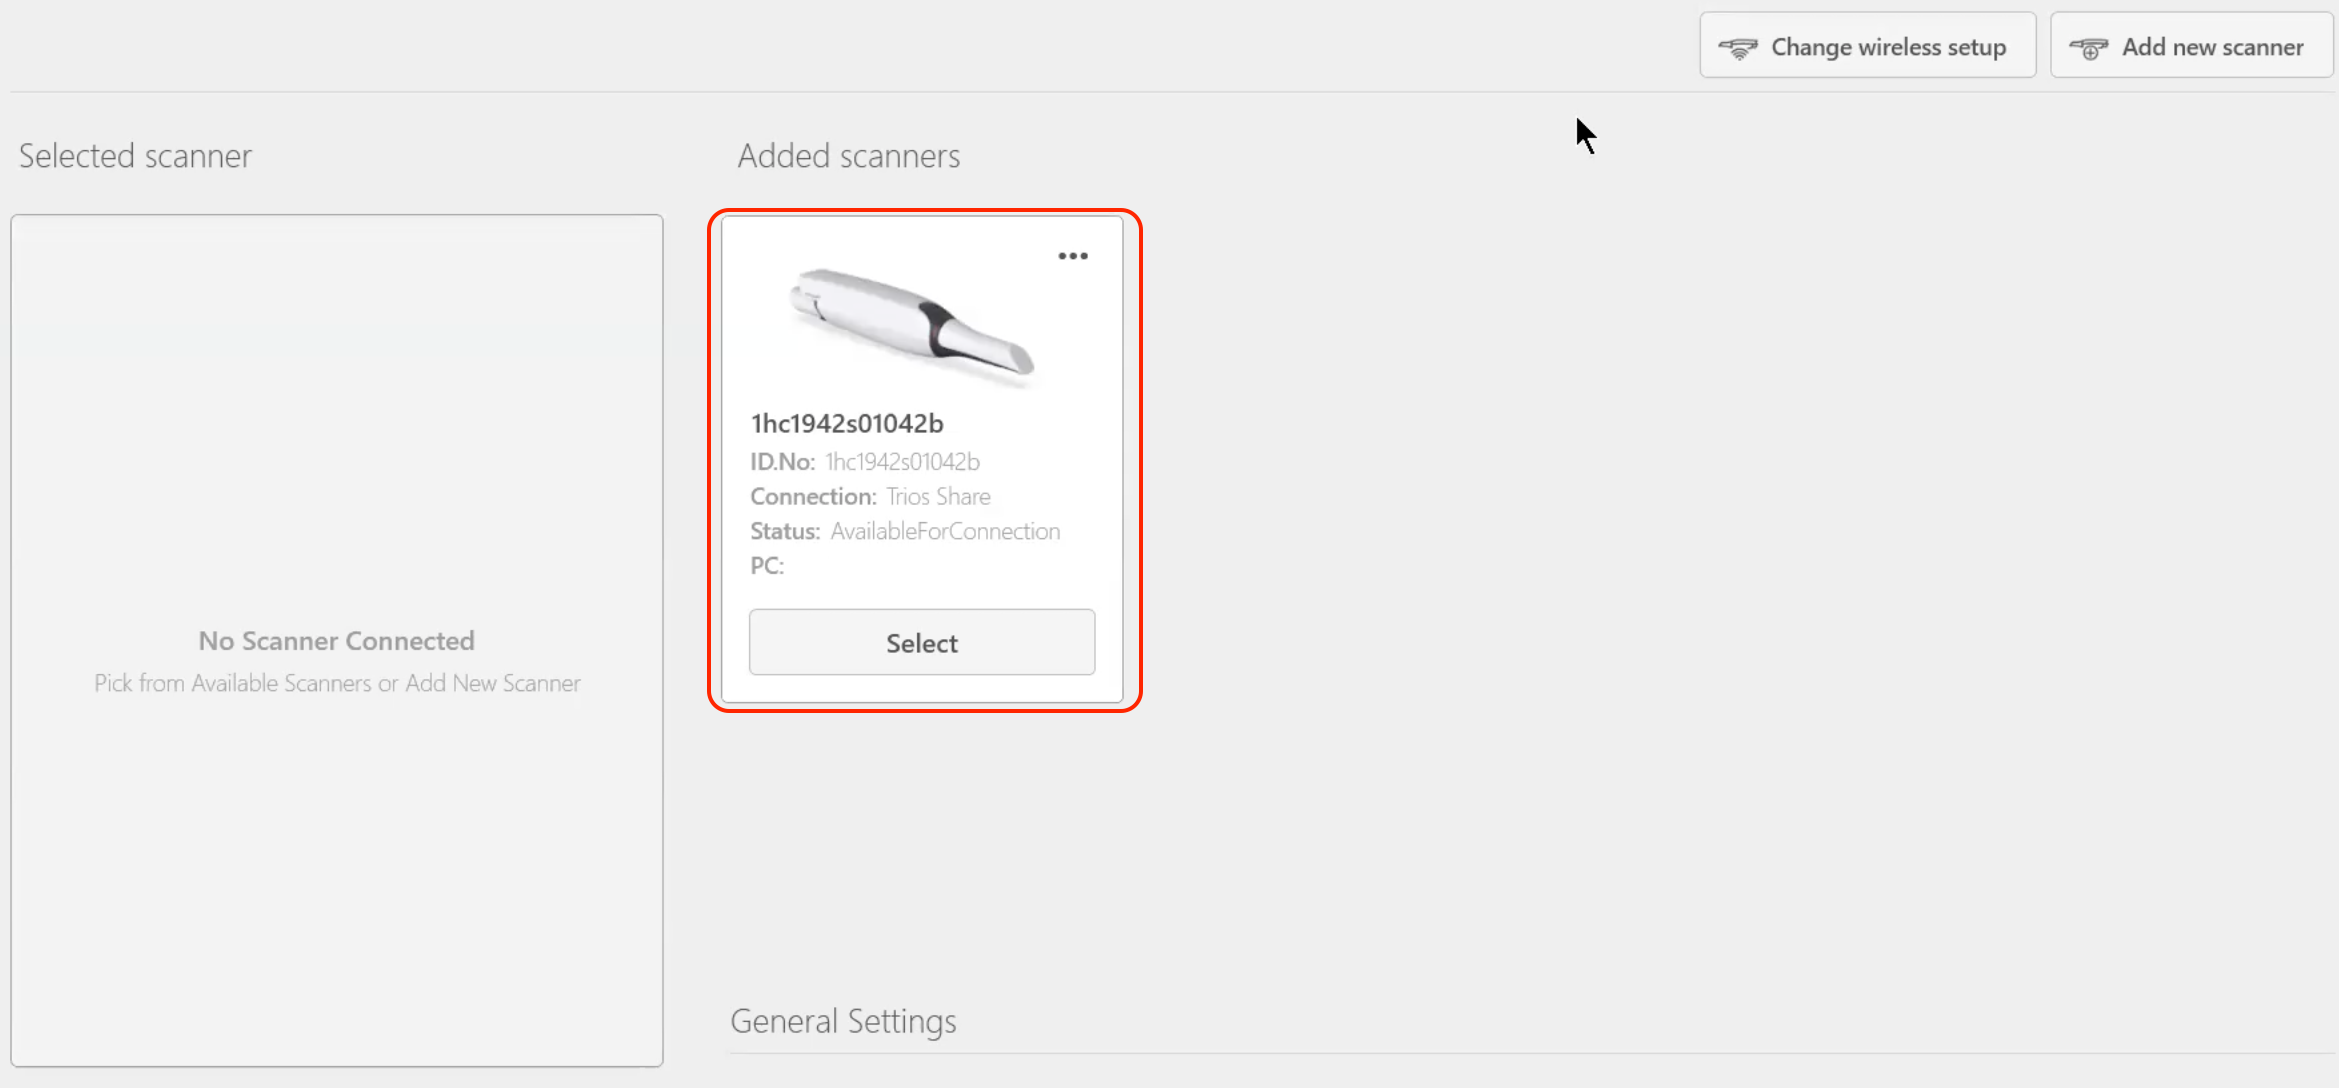Click the Selected scanner heading
The image size is (2339, 1088).
click(x=135, y=156)
